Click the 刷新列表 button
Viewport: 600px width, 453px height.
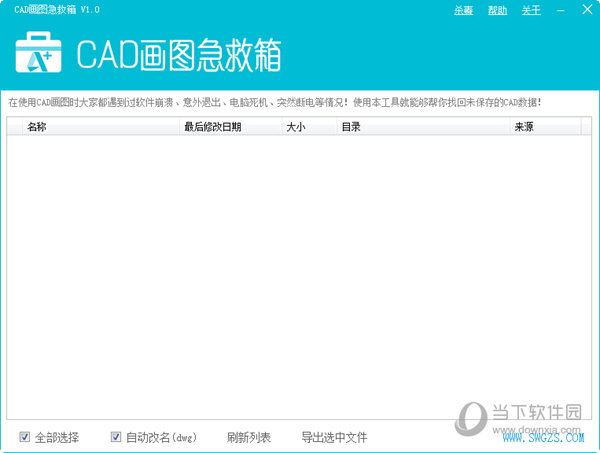click(x=249, y=437)
